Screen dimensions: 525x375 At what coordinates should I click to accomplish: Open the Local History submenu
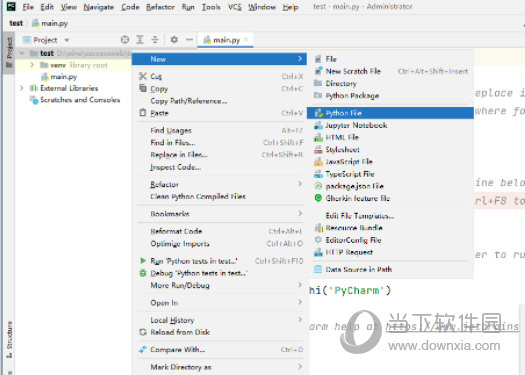click(x=220, y=320)
